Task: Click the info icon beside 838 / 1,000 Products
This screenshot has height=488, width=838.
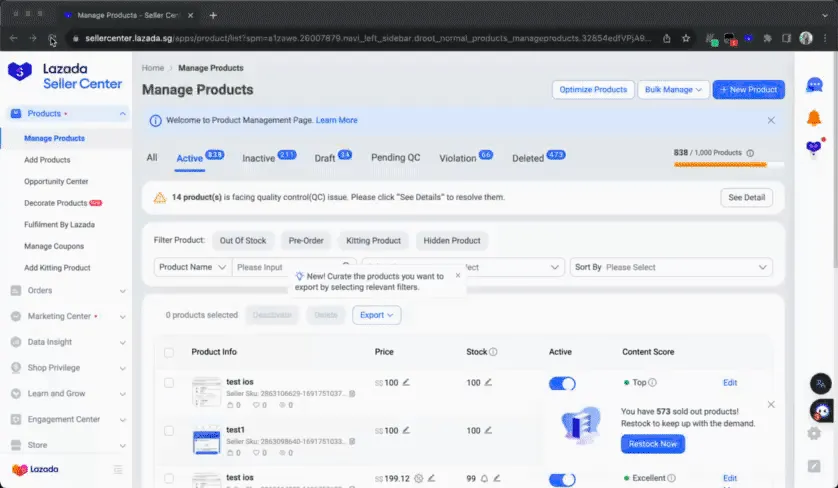Action: coord(750,153)
